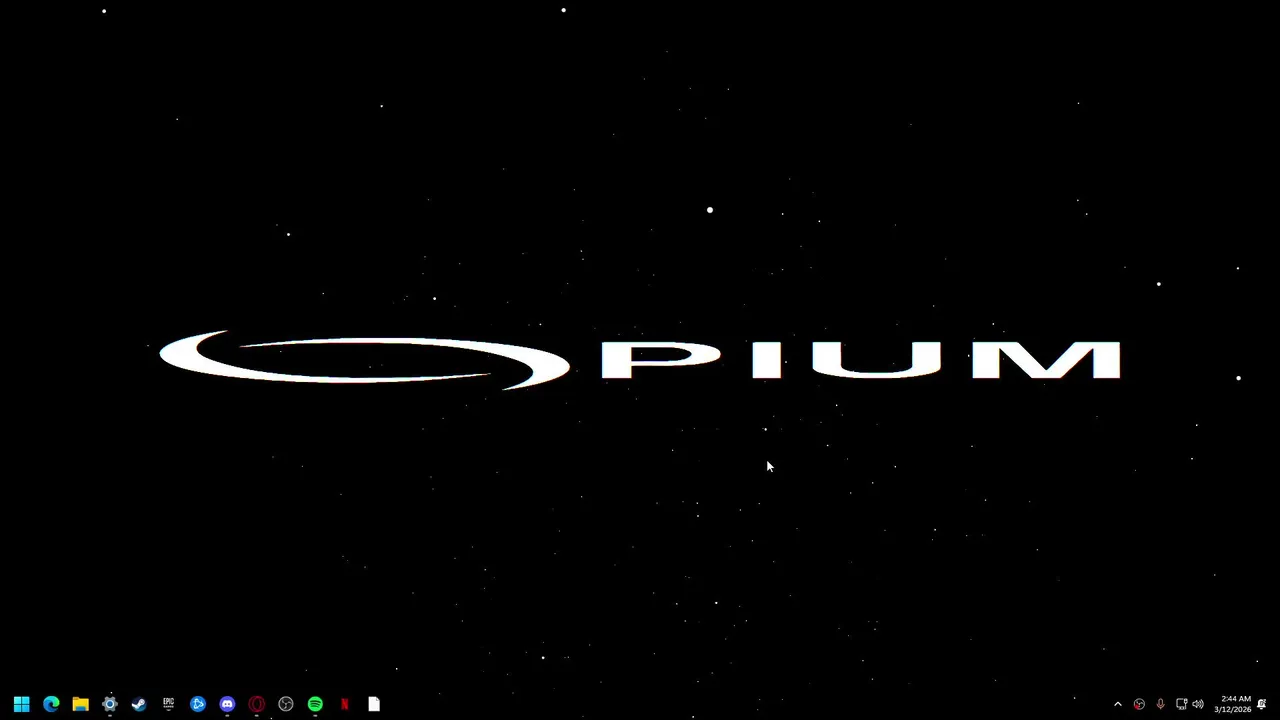Screen dimensions: 1280x720
Task: Open the clock showing 2:44 AM
Action: [x=1233, y=704]
